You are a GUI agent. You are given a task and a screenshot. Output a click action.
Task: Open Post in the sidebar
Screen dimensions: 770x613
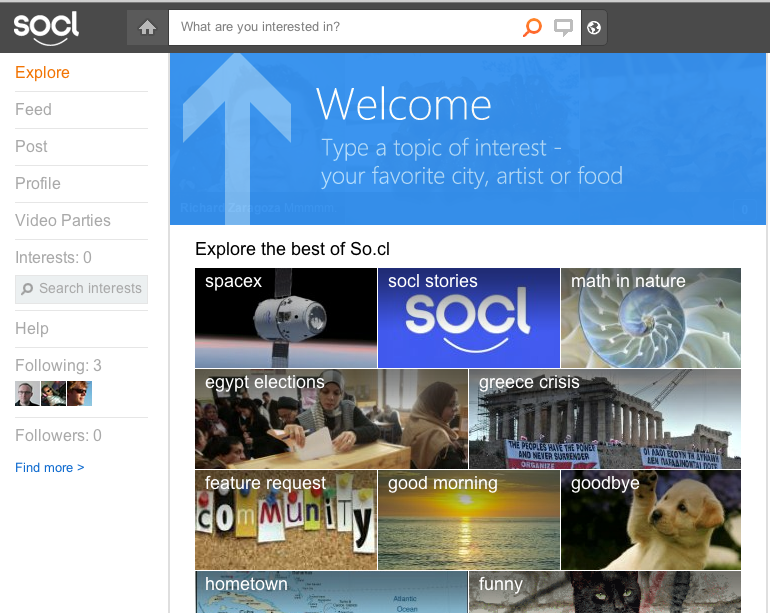pyautogui.click(x=31, y=147)
